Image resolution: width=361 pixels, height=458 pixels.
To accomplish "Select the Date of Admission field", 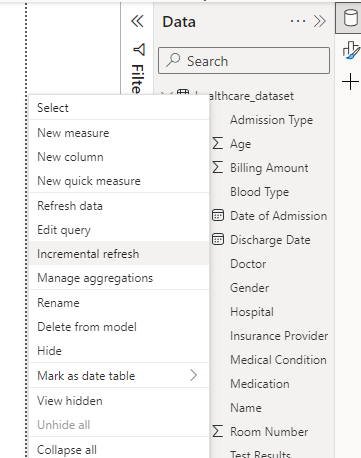I will tap(278, 216).
